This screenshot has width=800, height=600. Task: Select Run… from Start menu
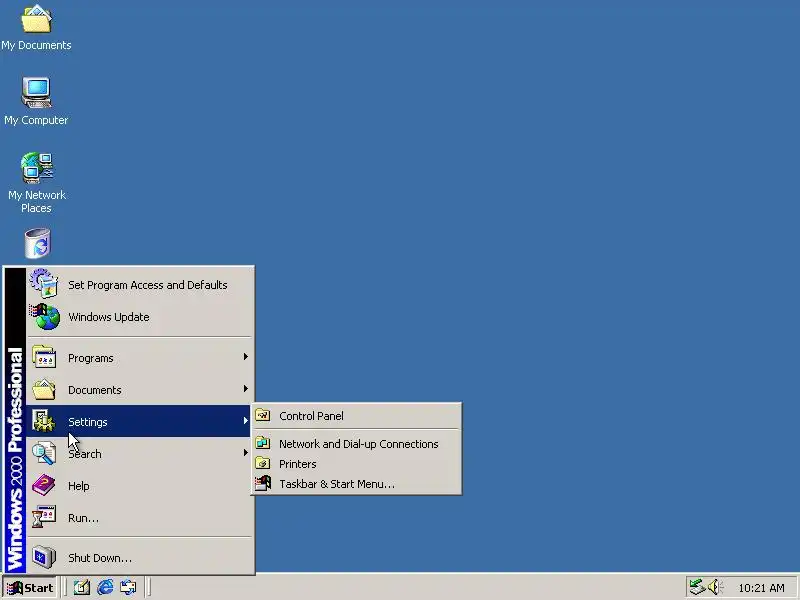tap(140, 518)
